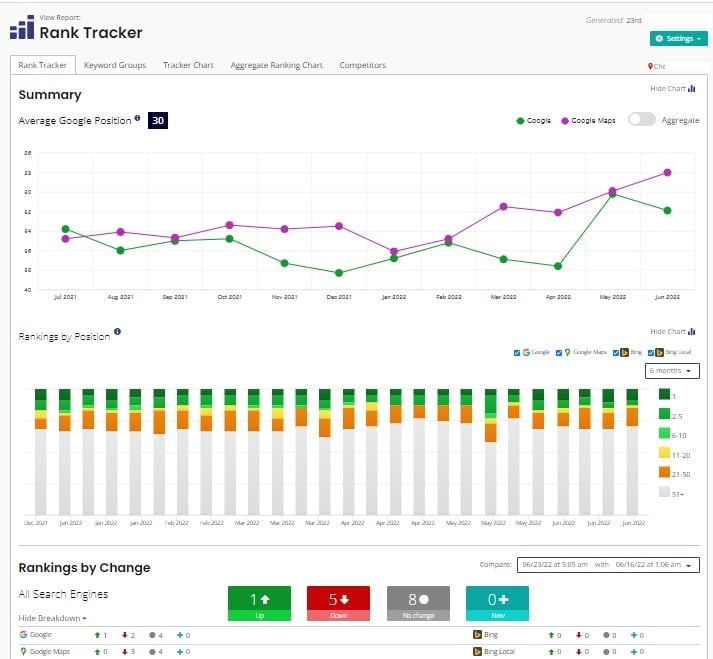Viewport: 713px width, 659px height.
Task: Click the last Jun 2022 stacked bar
Action: [x=632, y=452]
